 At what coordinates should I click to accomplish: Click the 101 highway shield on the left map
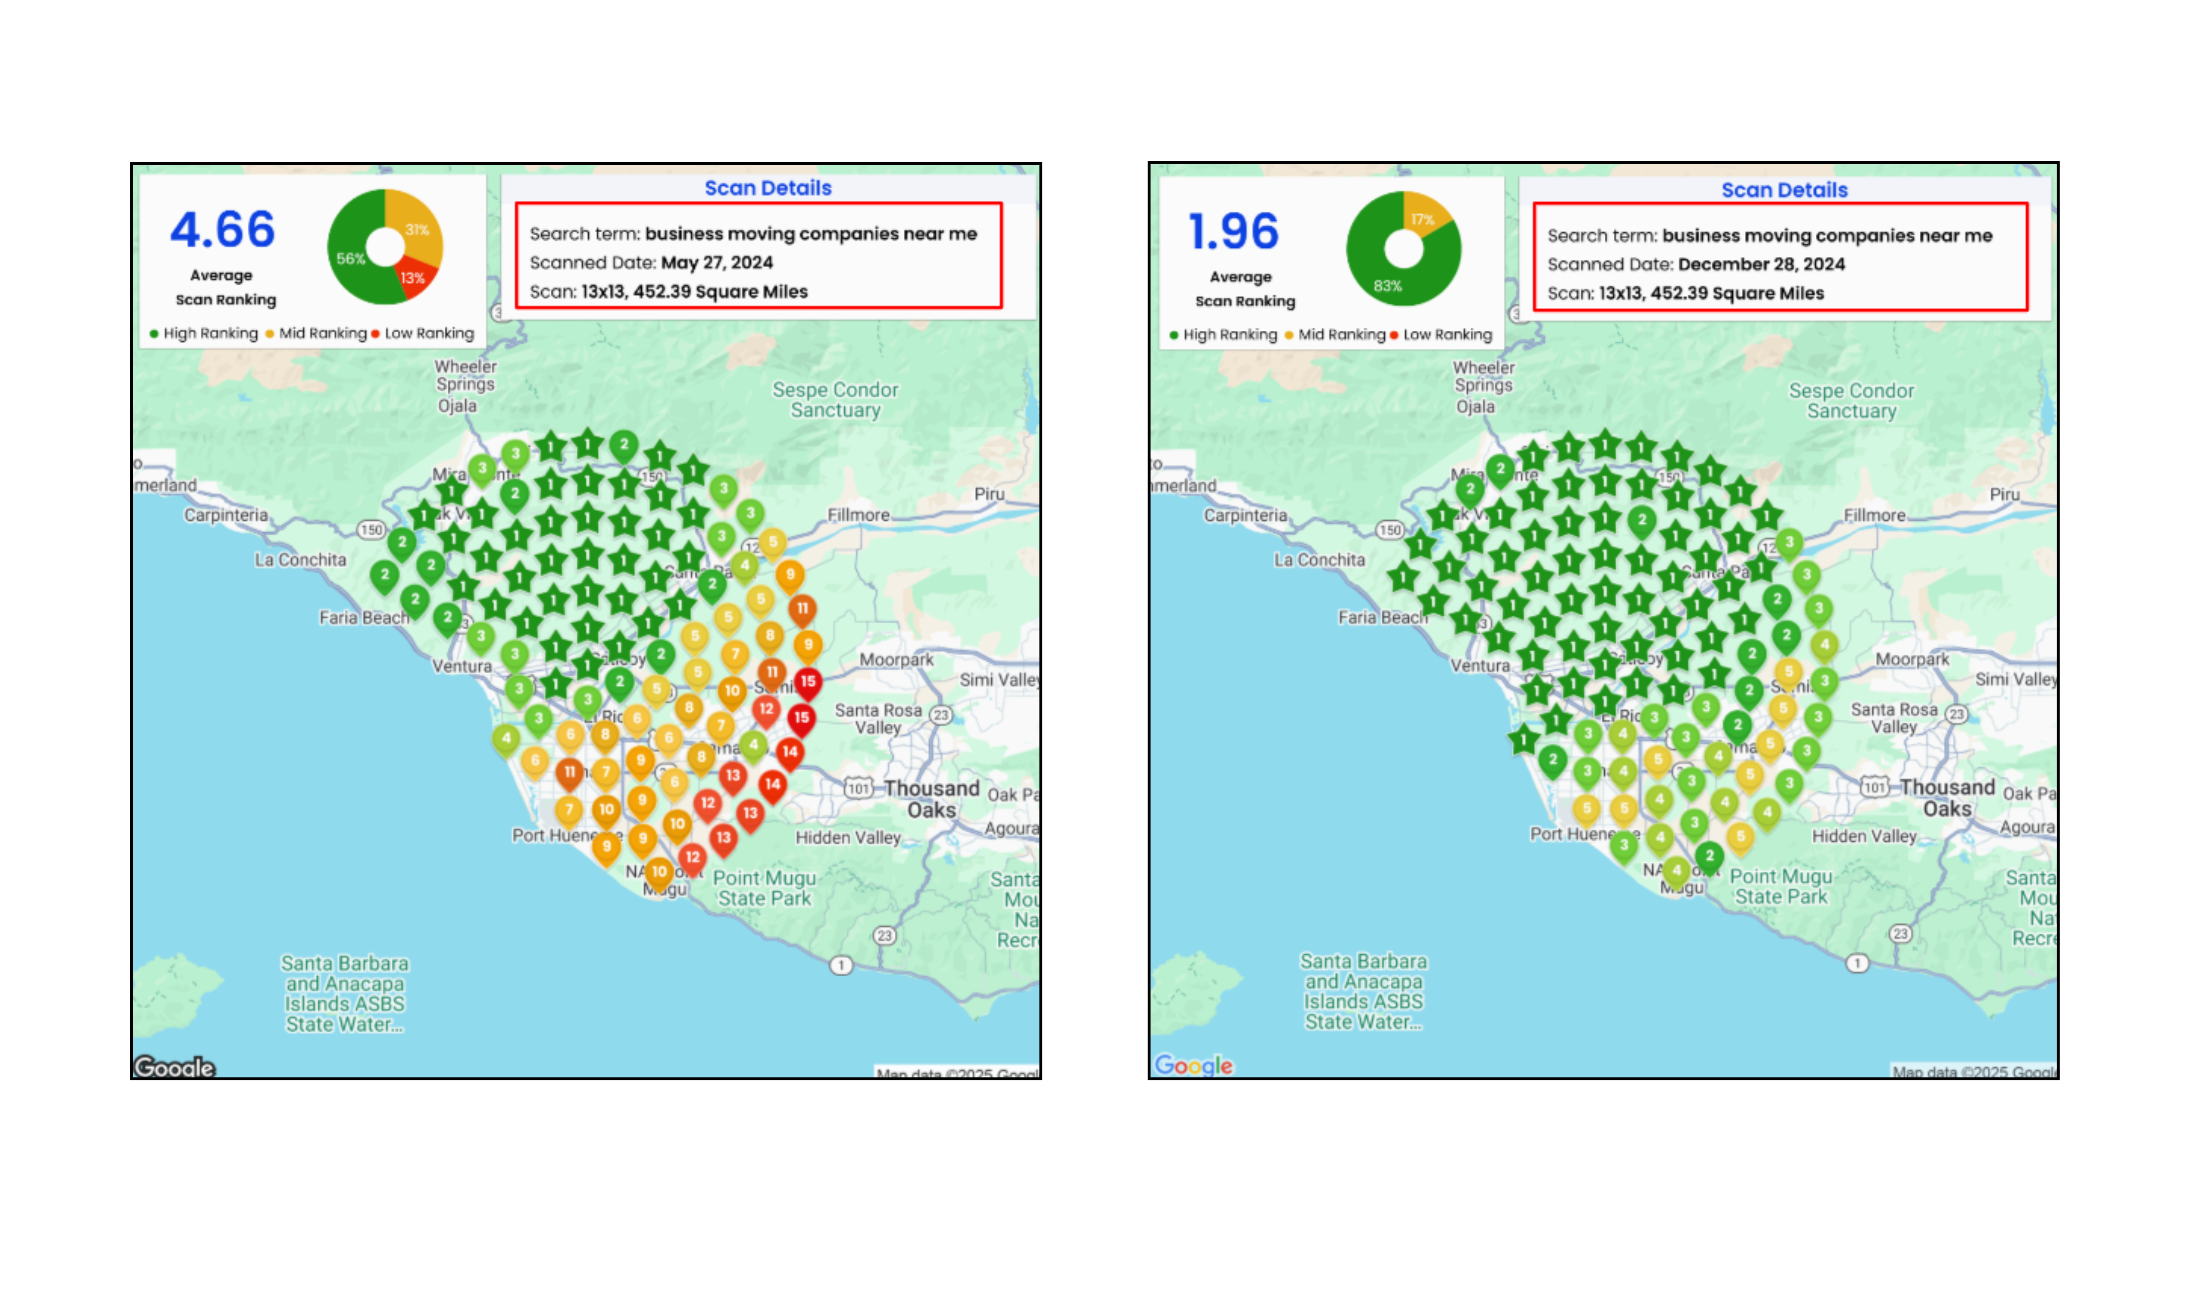pyautogui.click(x=859, y=788)
